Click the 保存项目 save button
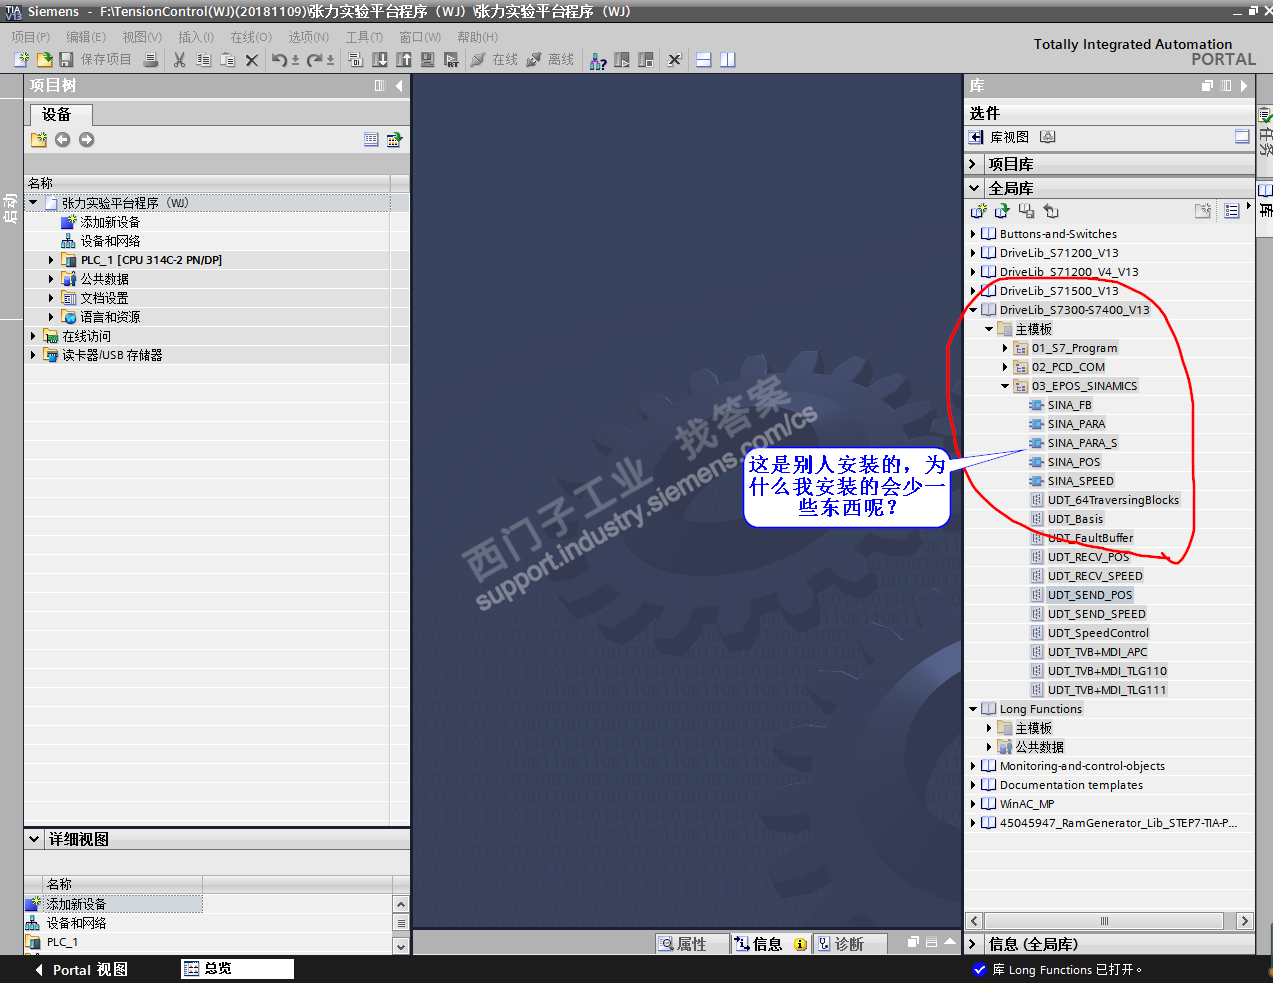 (95, 60)
